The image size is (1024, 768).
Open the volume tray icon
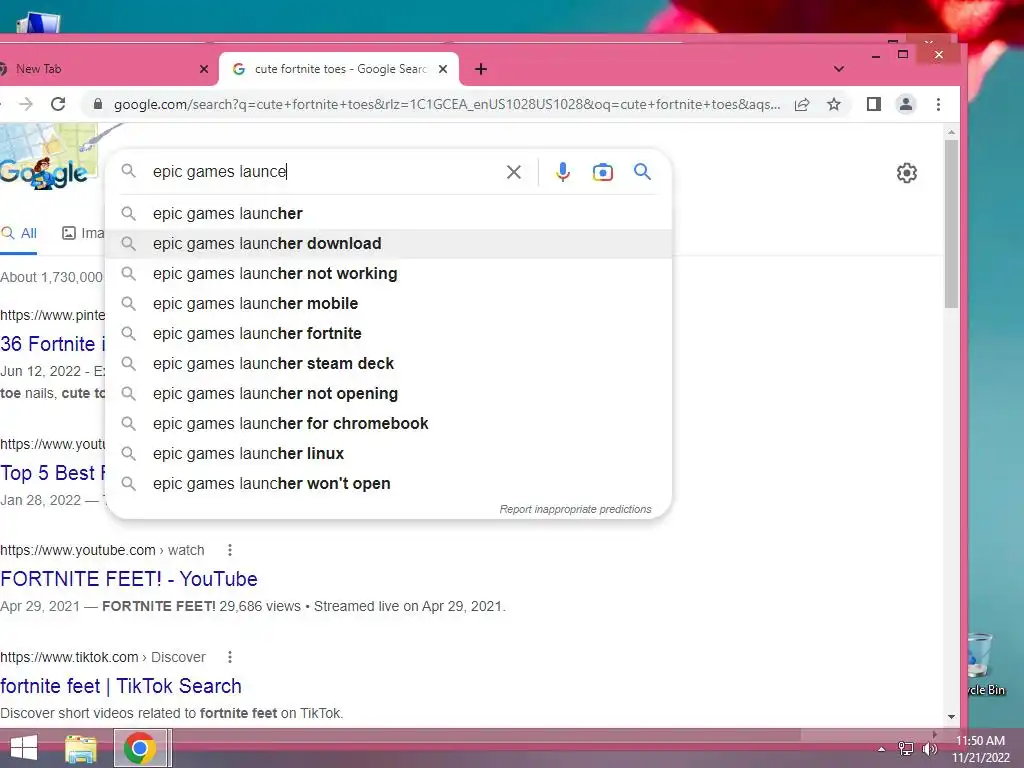click(x=929, y=748)
